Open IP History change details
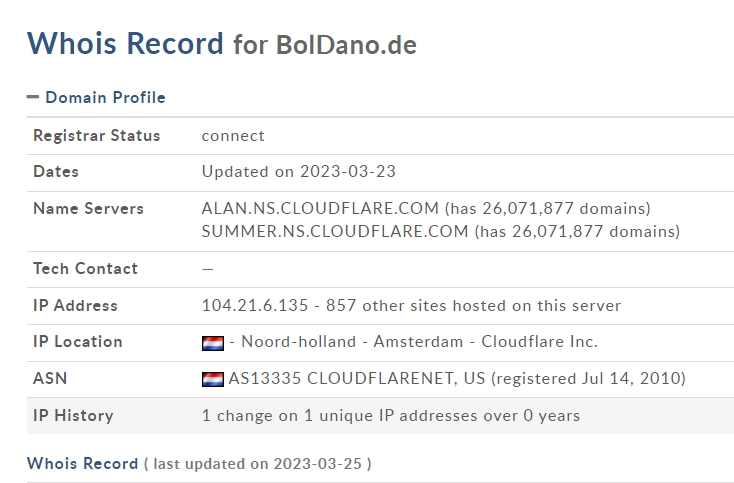The width and height of the screenshot is (734, 483). (x=391, y=416)
